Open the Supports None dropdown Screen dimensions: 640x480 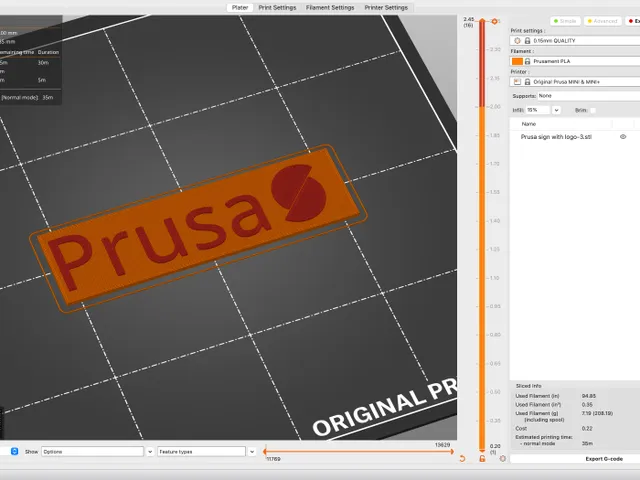click(589, 96)
